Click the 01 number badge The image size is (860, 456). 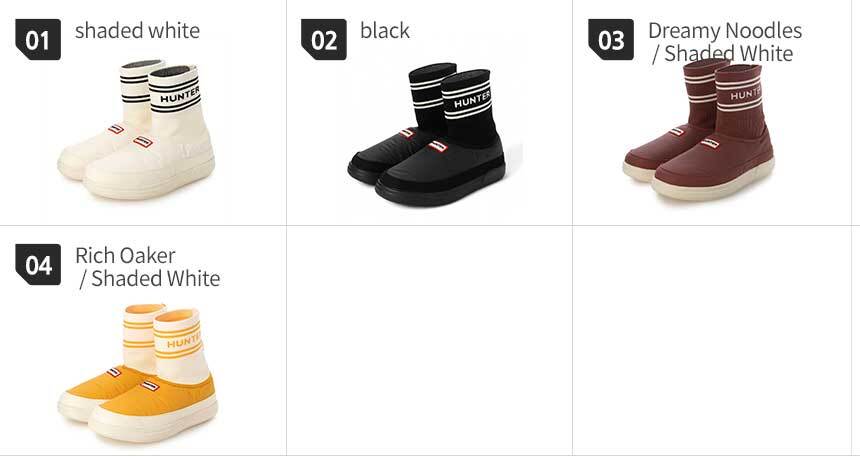[x=38, y=40]
